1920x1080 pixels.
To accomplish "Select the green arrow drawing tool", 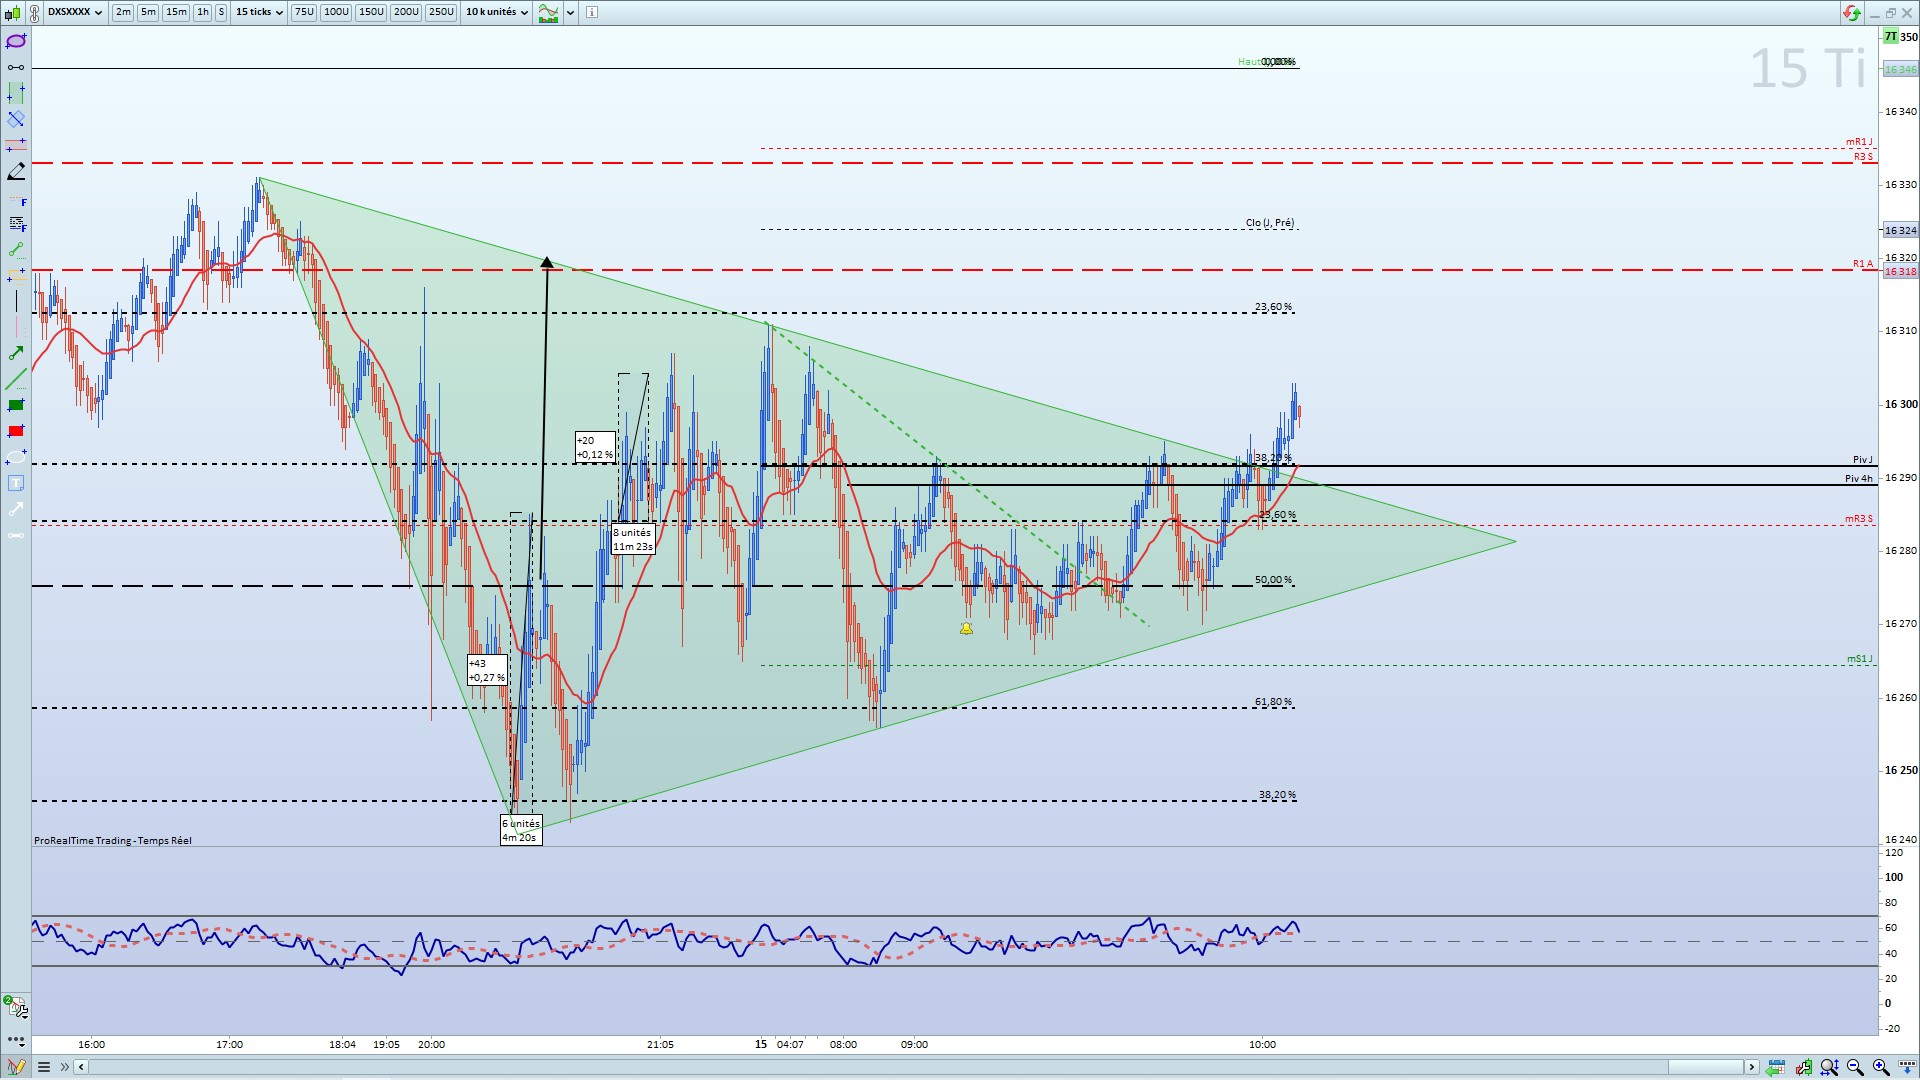I will [16, 353].
